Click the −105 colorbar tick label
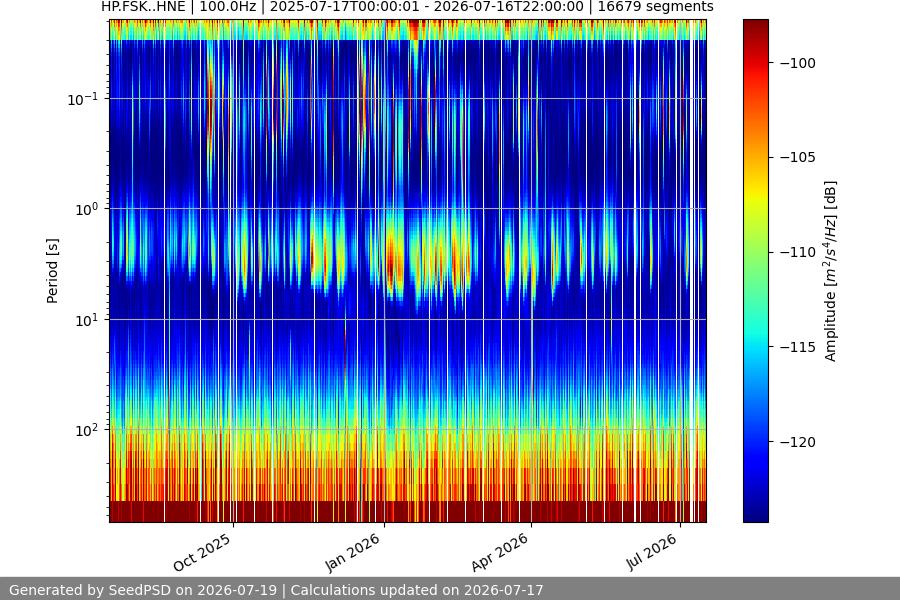The image size is (900, 600). 798,157
